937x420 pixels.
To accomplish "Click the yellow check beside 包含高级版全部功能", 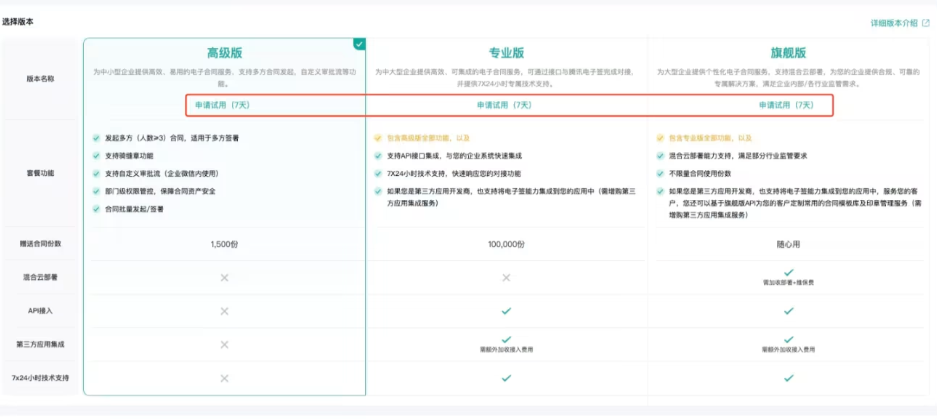I will coord(378,138).
